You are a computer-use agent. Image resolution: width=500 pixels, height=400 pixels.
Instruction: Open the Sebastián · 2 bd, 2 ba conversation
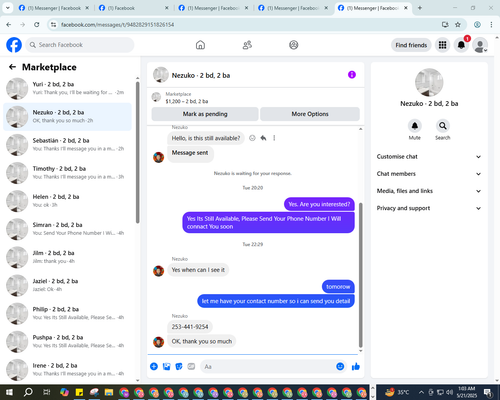click(x=67, y=145)
